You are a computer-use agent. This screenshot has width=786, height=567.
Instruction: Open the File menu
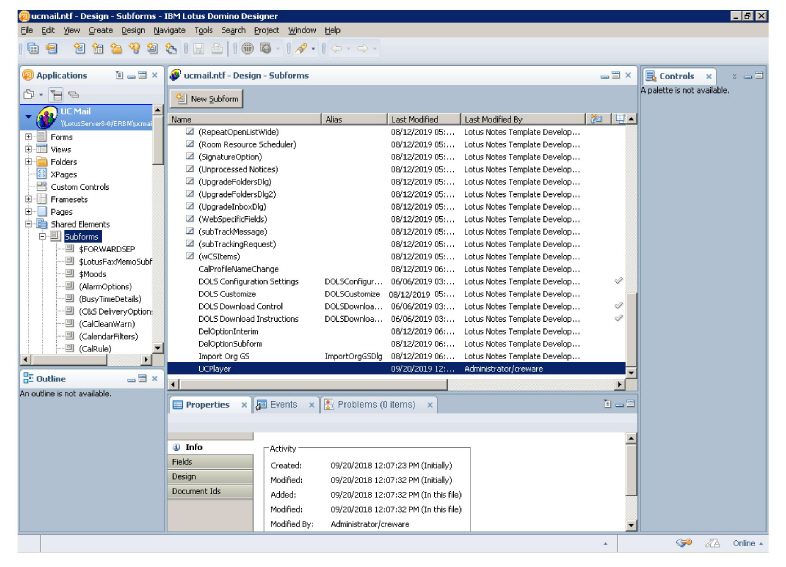[27, 30]
